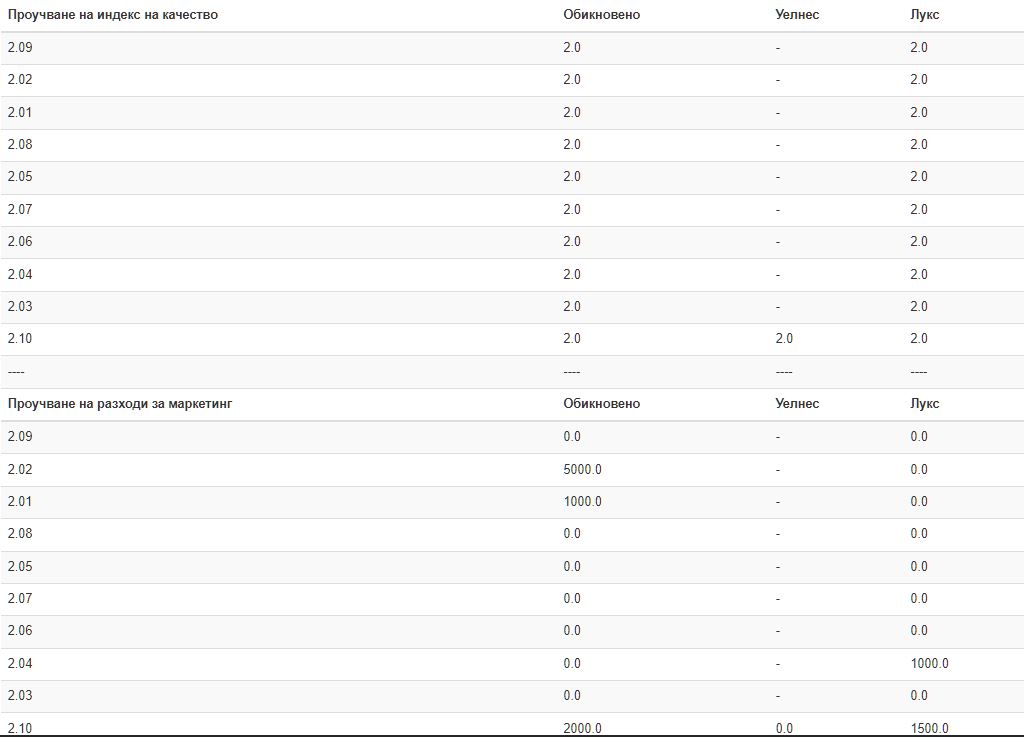Select the 'Обикновено' header in quality table

601,14
